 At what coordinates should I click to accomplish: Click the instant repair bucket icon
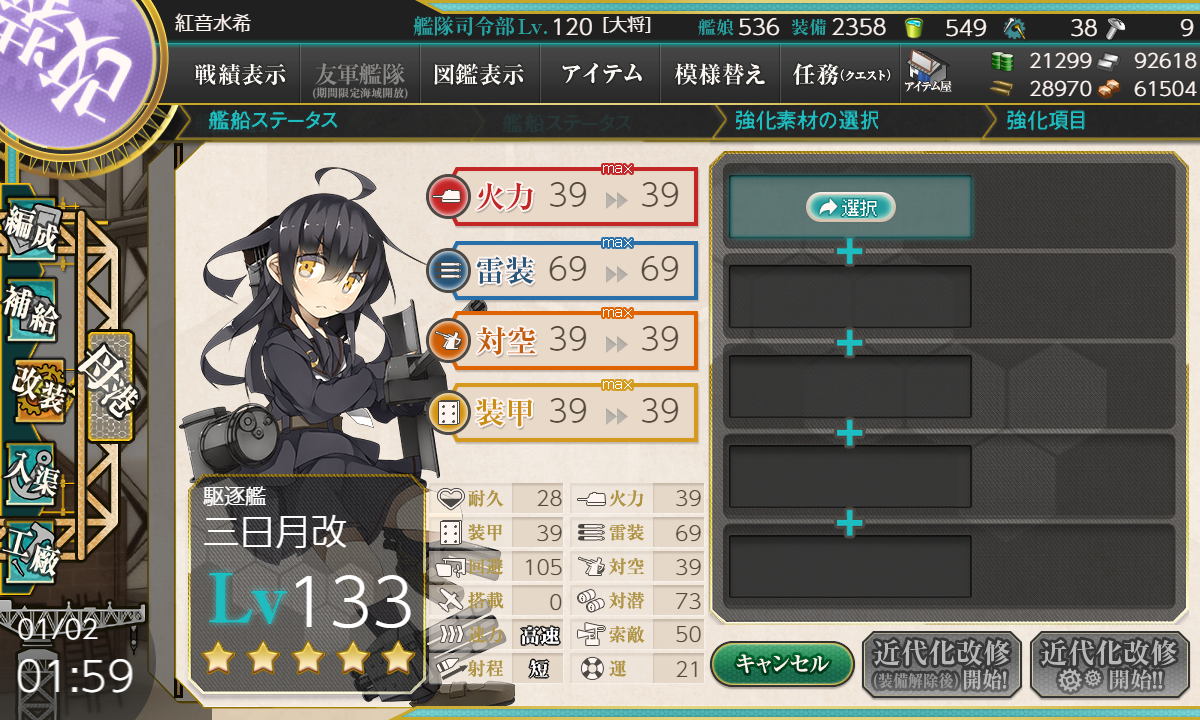[x=913, y=27]
